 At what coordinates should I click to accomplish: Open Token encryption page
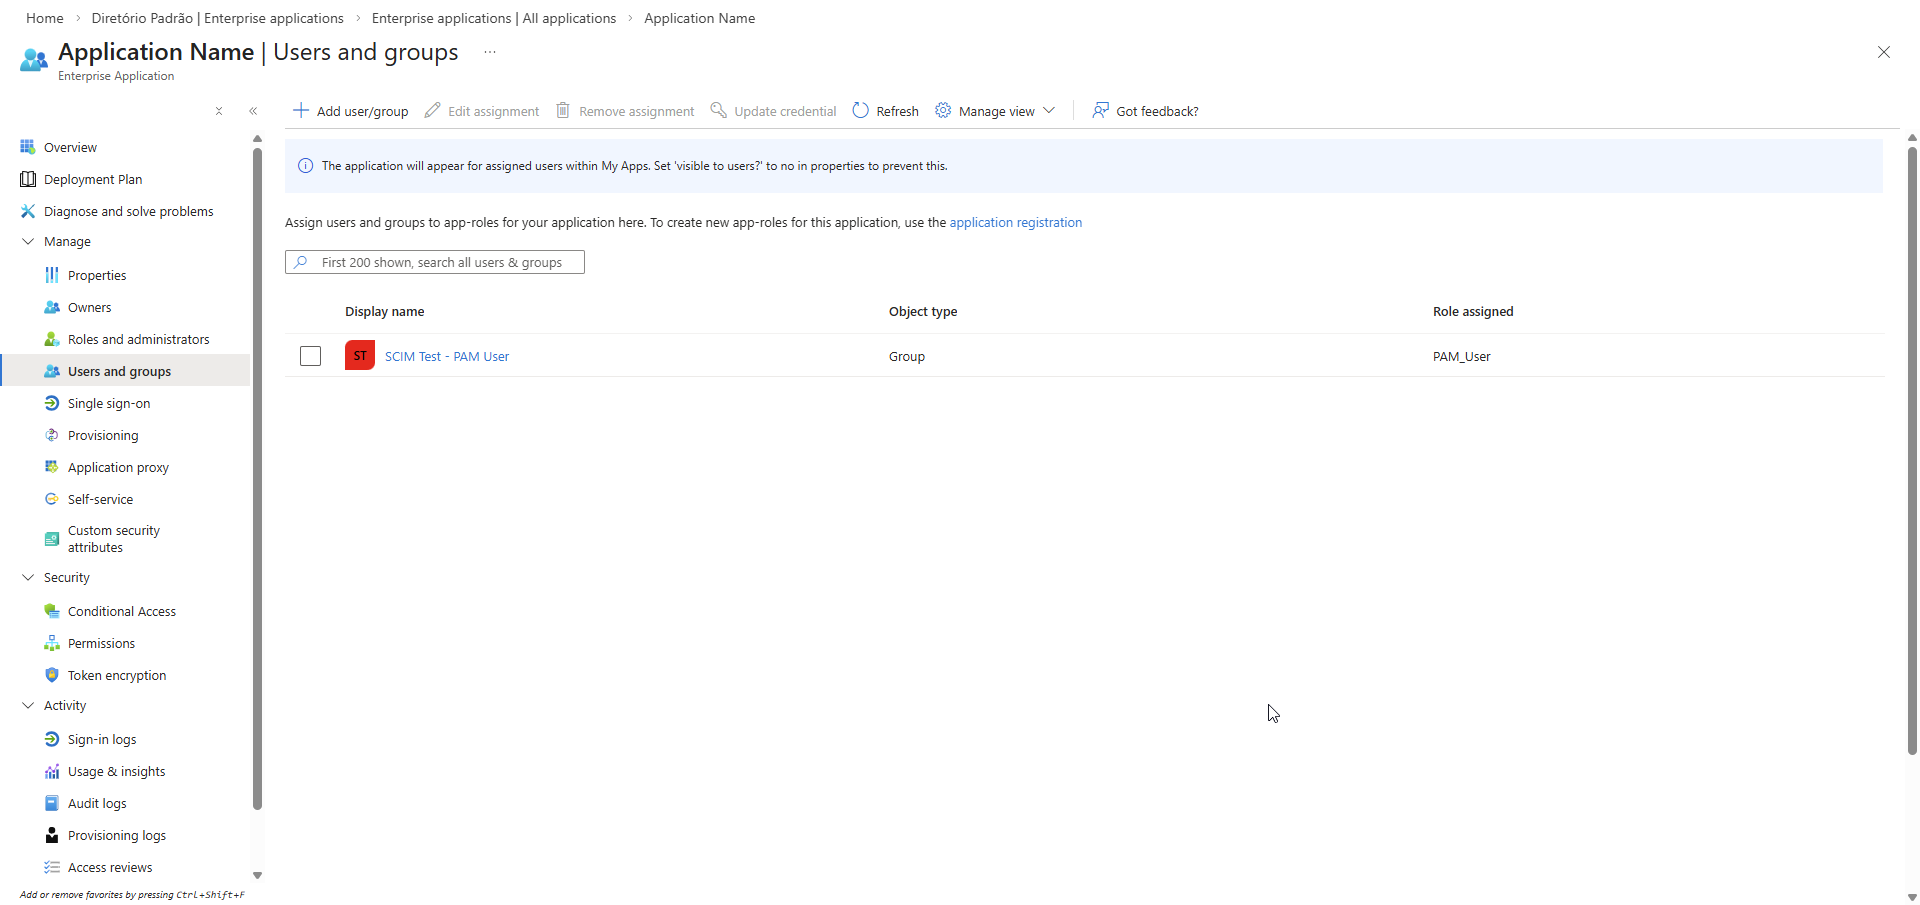point(117,675)
